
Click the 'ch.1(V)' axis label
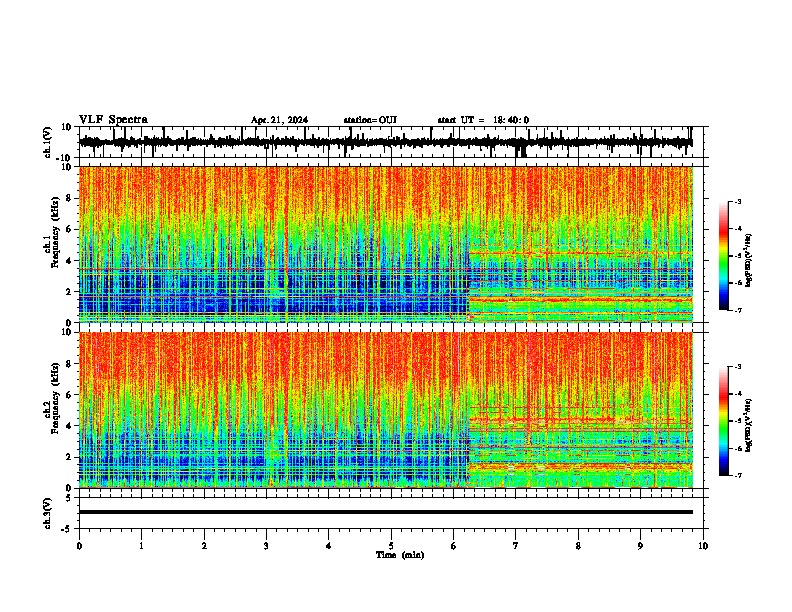48,142
